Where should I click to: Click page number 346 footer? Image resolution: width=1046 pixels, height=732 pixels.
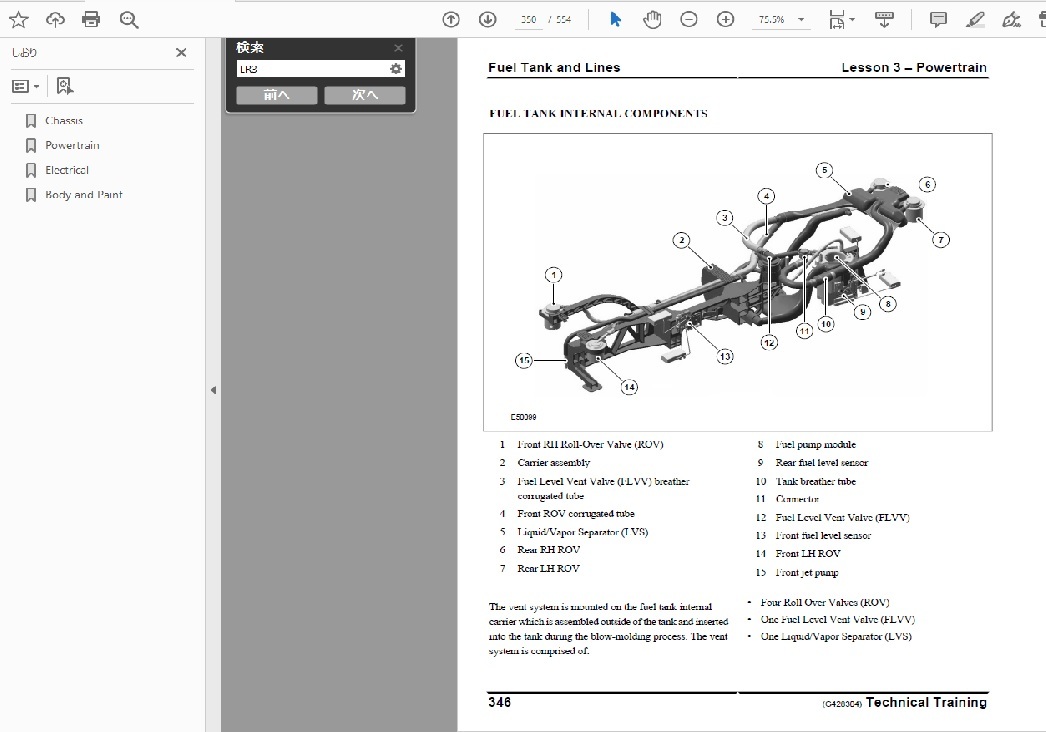click(500, 702)
